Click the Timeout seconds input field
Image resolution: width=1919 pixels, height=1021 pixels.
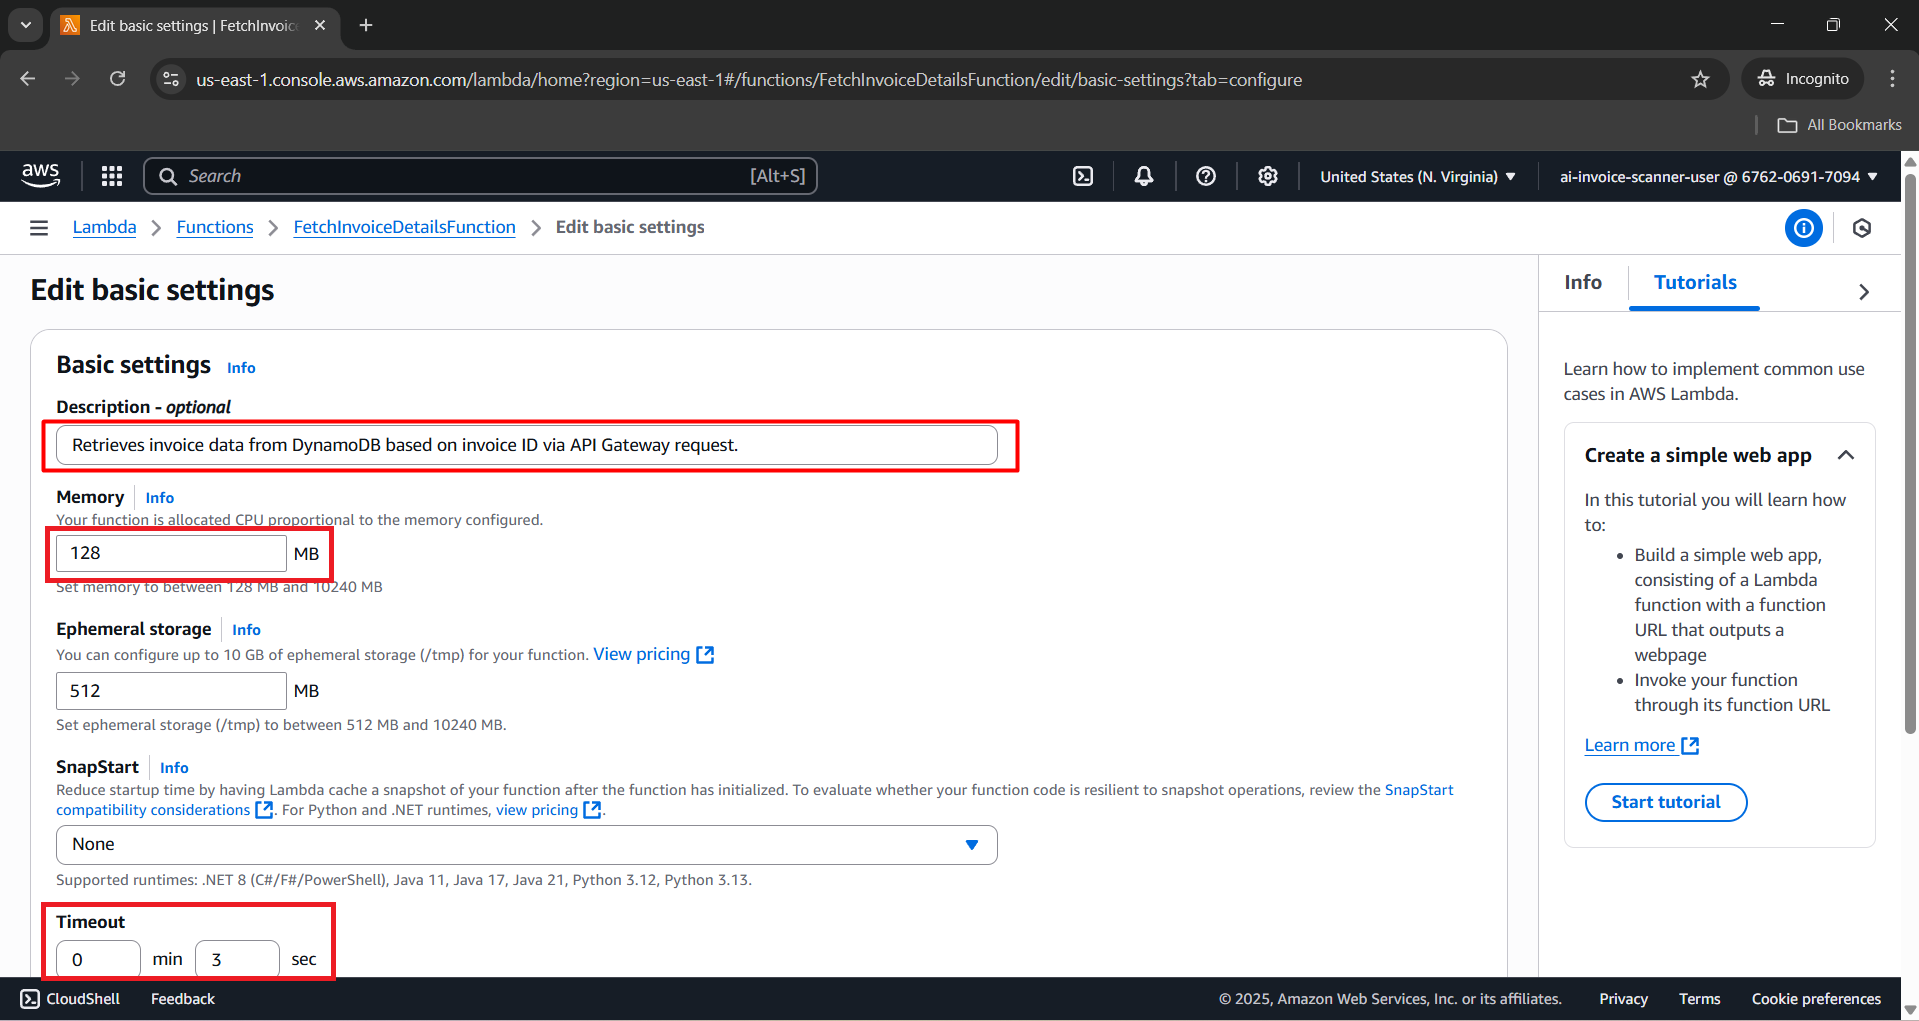[x=237, y=959]
